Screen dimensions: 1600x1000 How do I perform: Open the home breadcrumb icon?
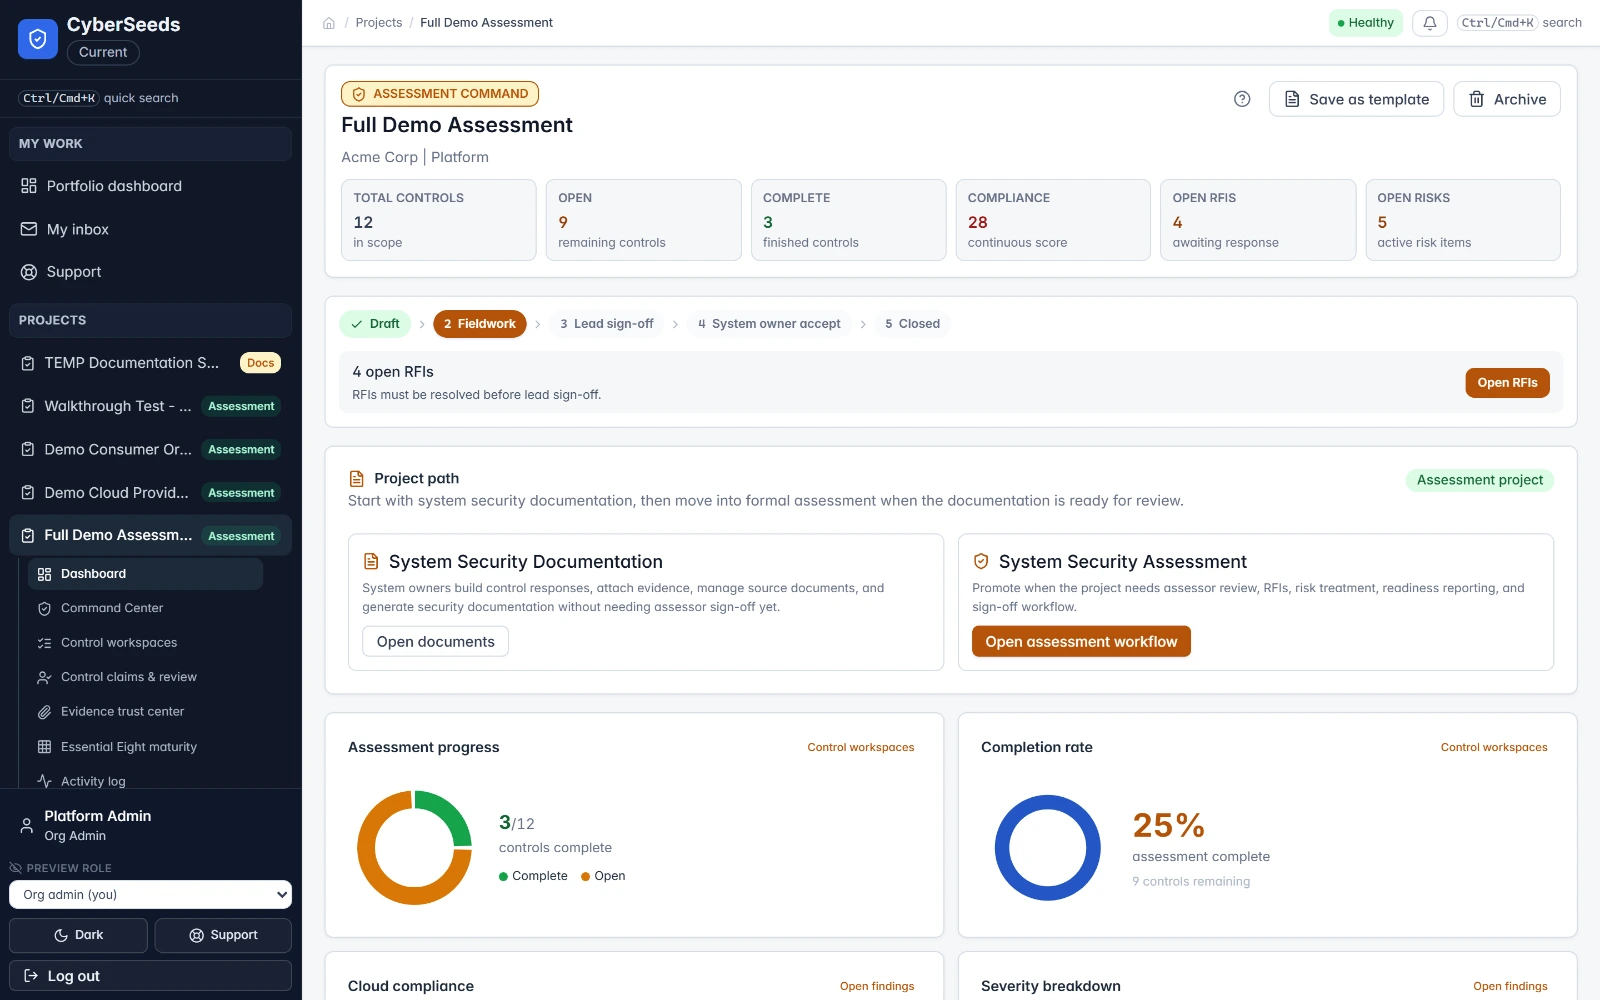coord(329,23)
